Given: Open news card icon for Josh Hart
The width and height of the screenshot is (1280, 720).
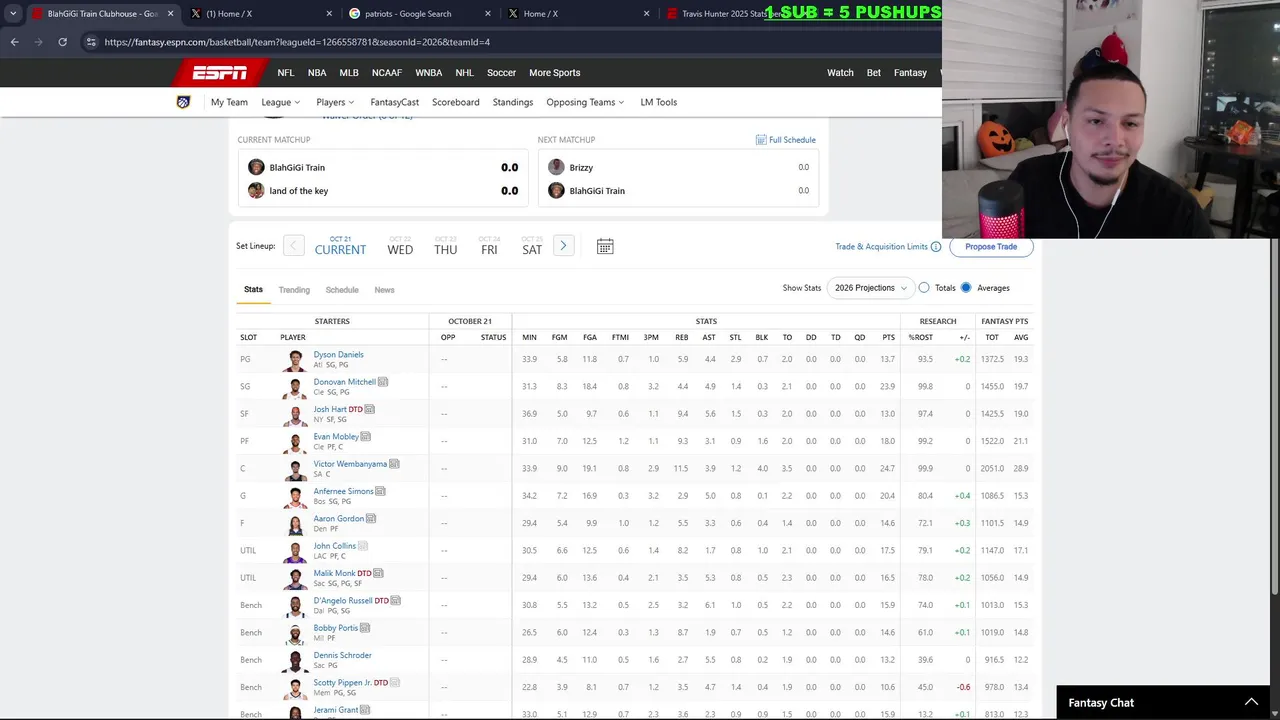Looking at the screenshot, I should [370, 409].
